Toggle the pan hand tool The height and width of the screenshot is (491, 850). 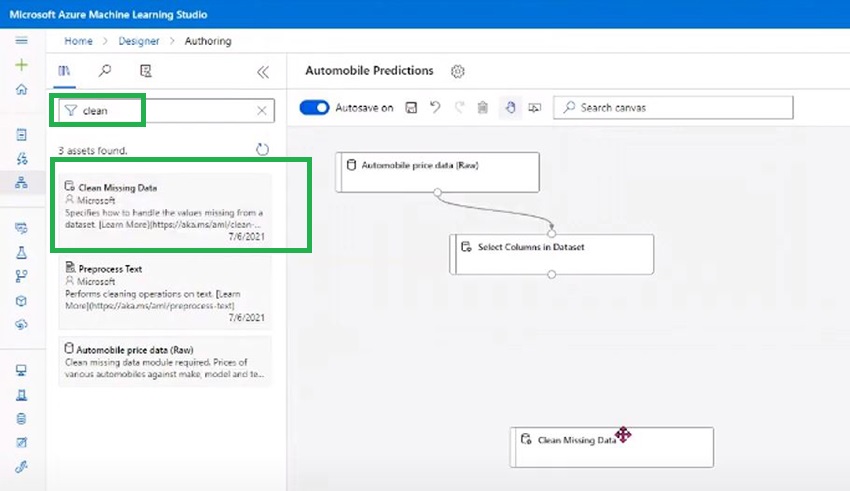510,108
